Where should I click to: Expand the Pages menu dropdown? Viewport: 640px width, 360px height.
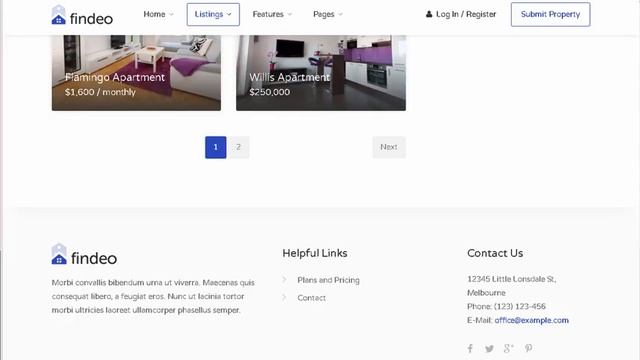(x=328, y=14)
